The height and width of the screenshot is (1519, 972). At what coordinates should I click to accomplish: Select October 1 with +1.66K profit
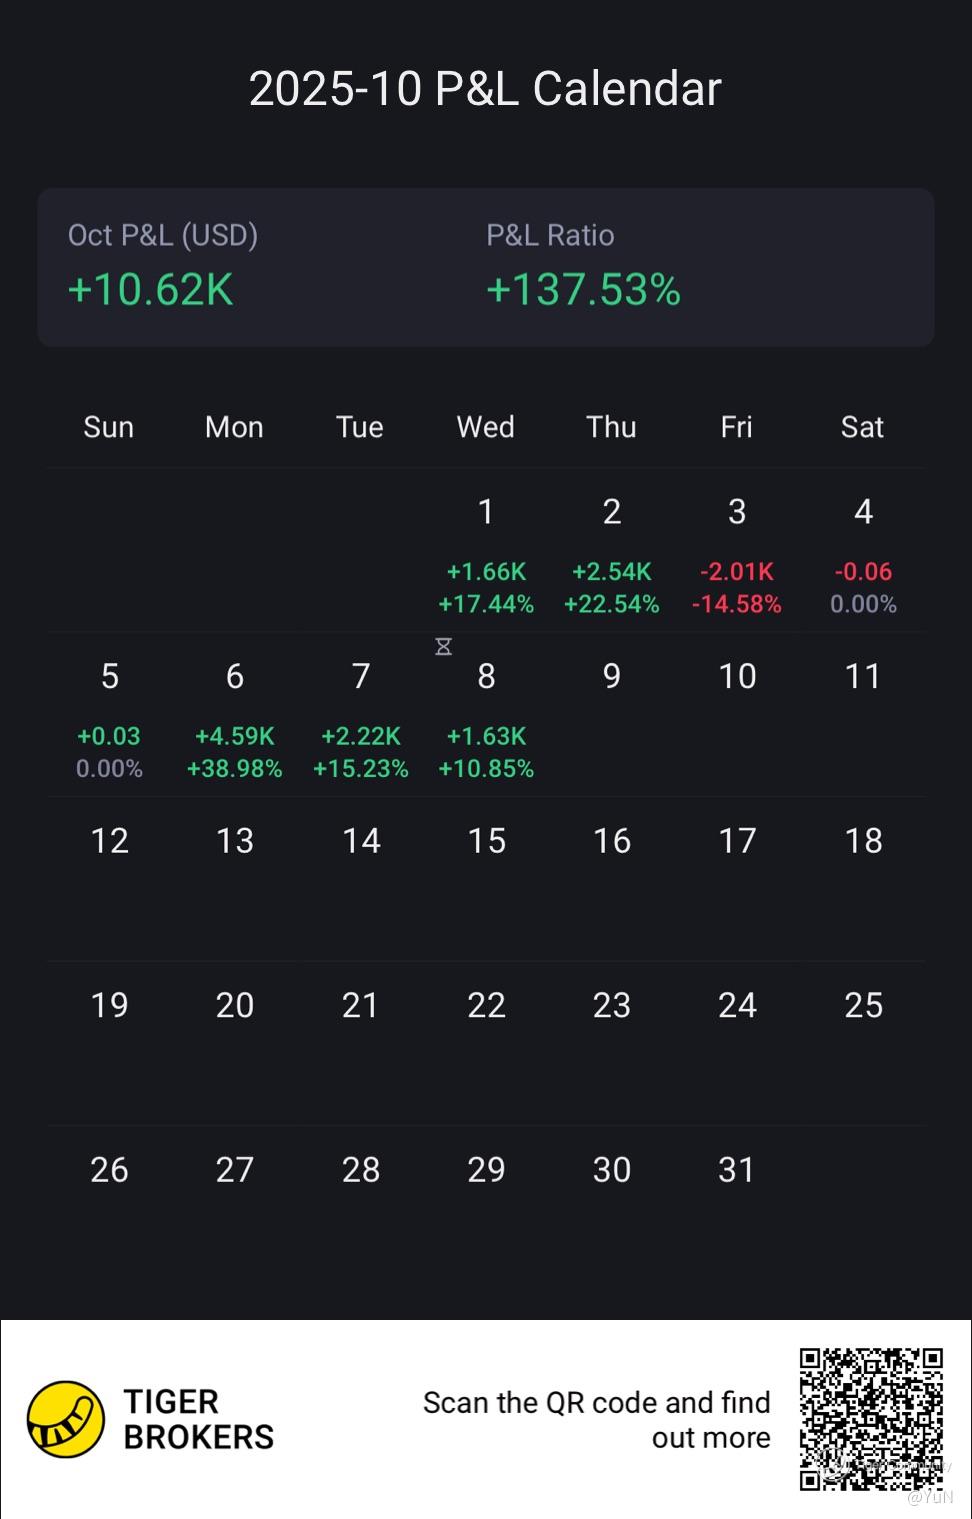coord(486,556)
